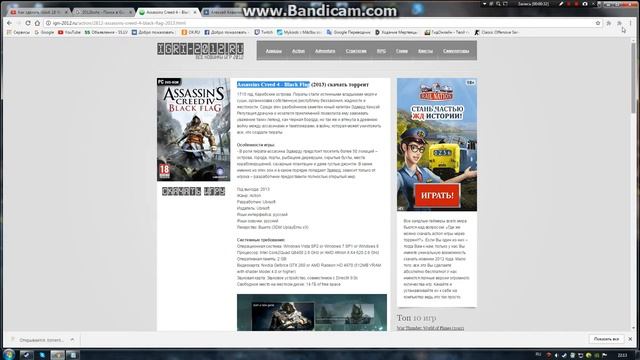
Task: Close the first YouTube tab
Action: (x=66, y=13)
